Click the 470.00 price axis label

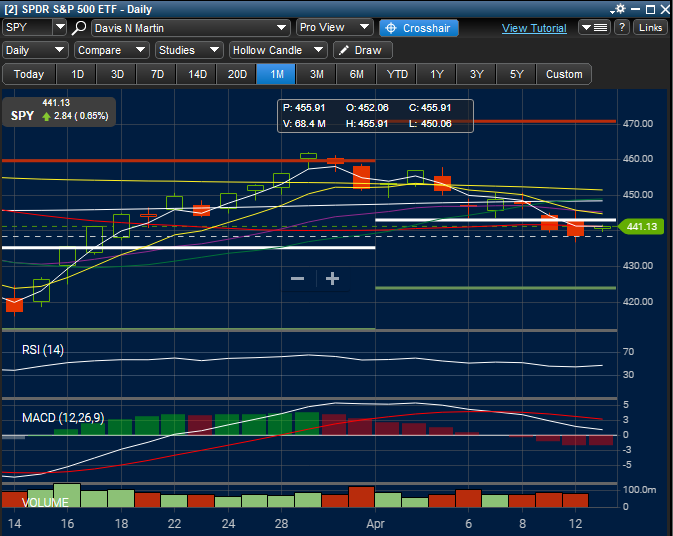(x=638, y=124)
